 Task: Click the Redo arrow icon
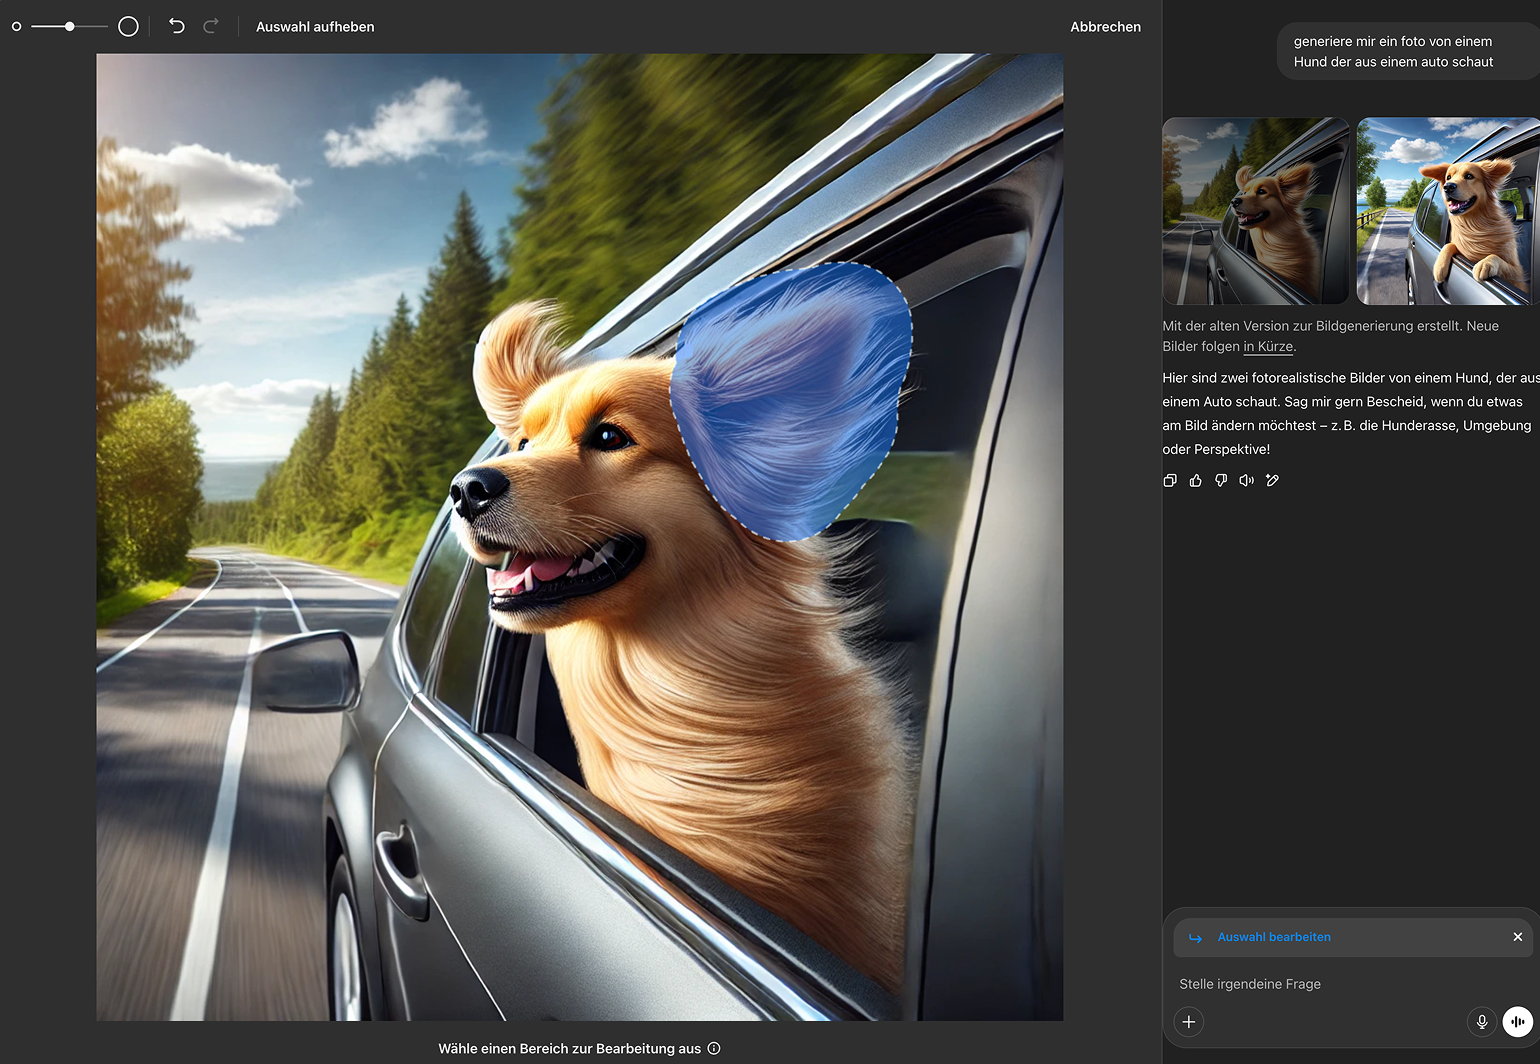(x=211, y=26)
